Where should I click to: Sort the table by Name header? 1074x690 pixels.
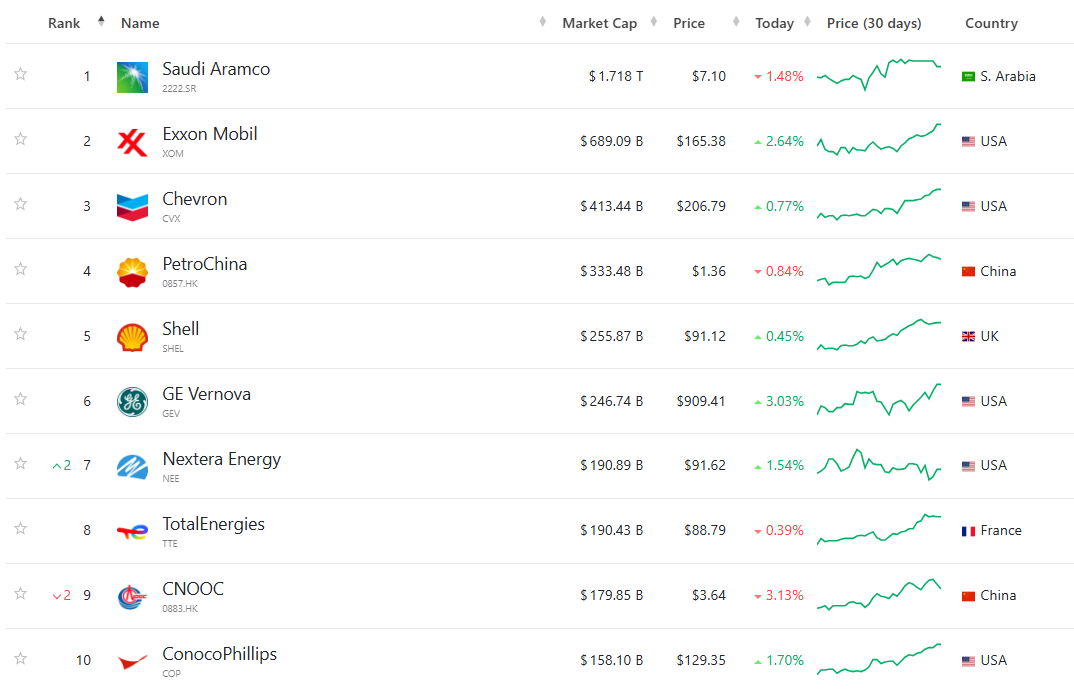pos(140,23)
